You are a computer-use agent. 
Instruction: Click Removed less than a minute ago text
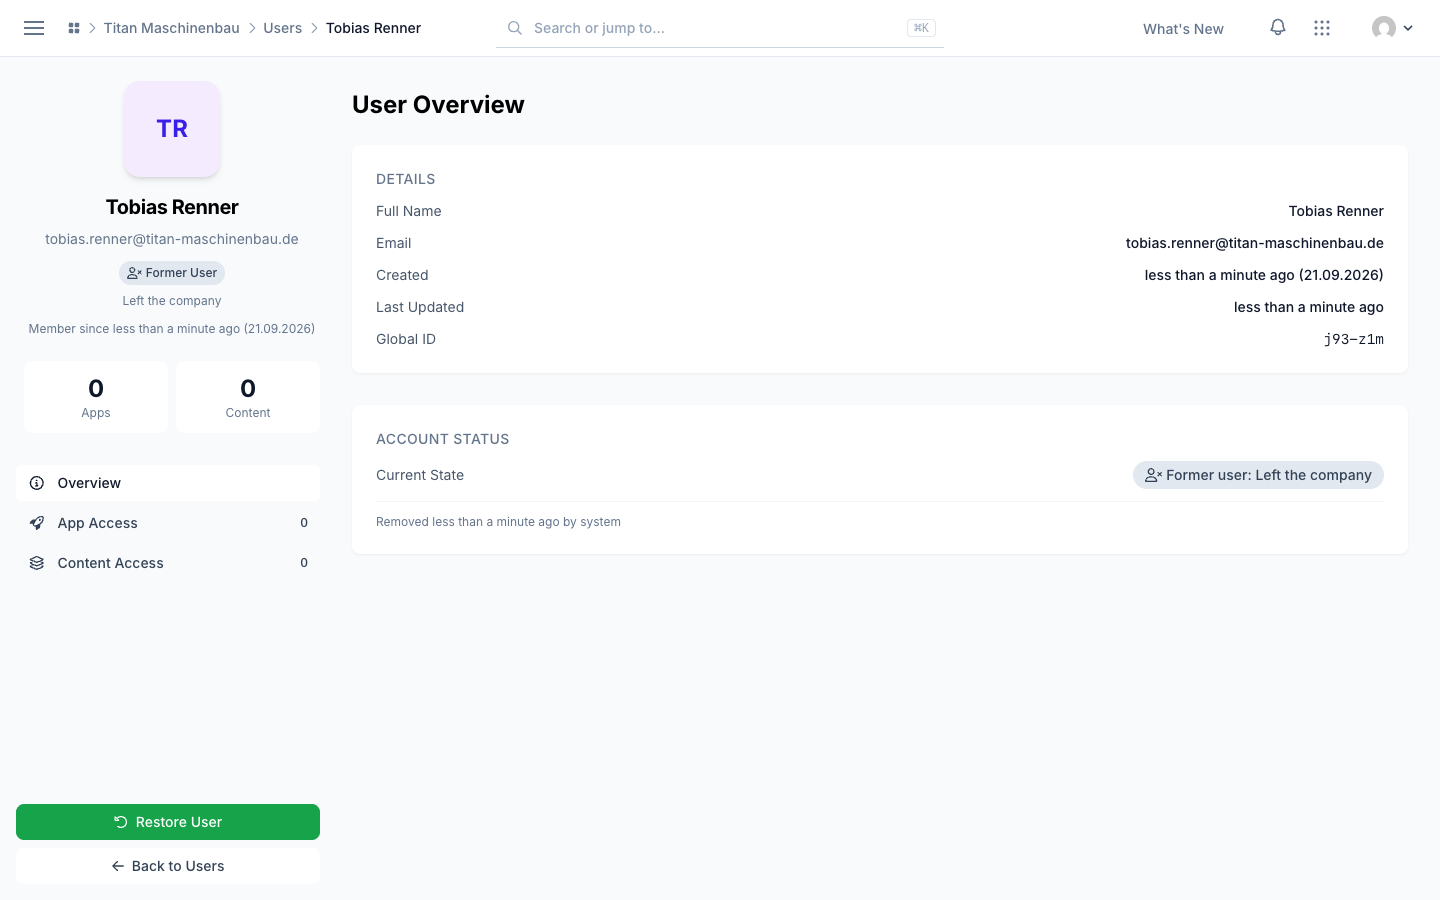(498, 522)
